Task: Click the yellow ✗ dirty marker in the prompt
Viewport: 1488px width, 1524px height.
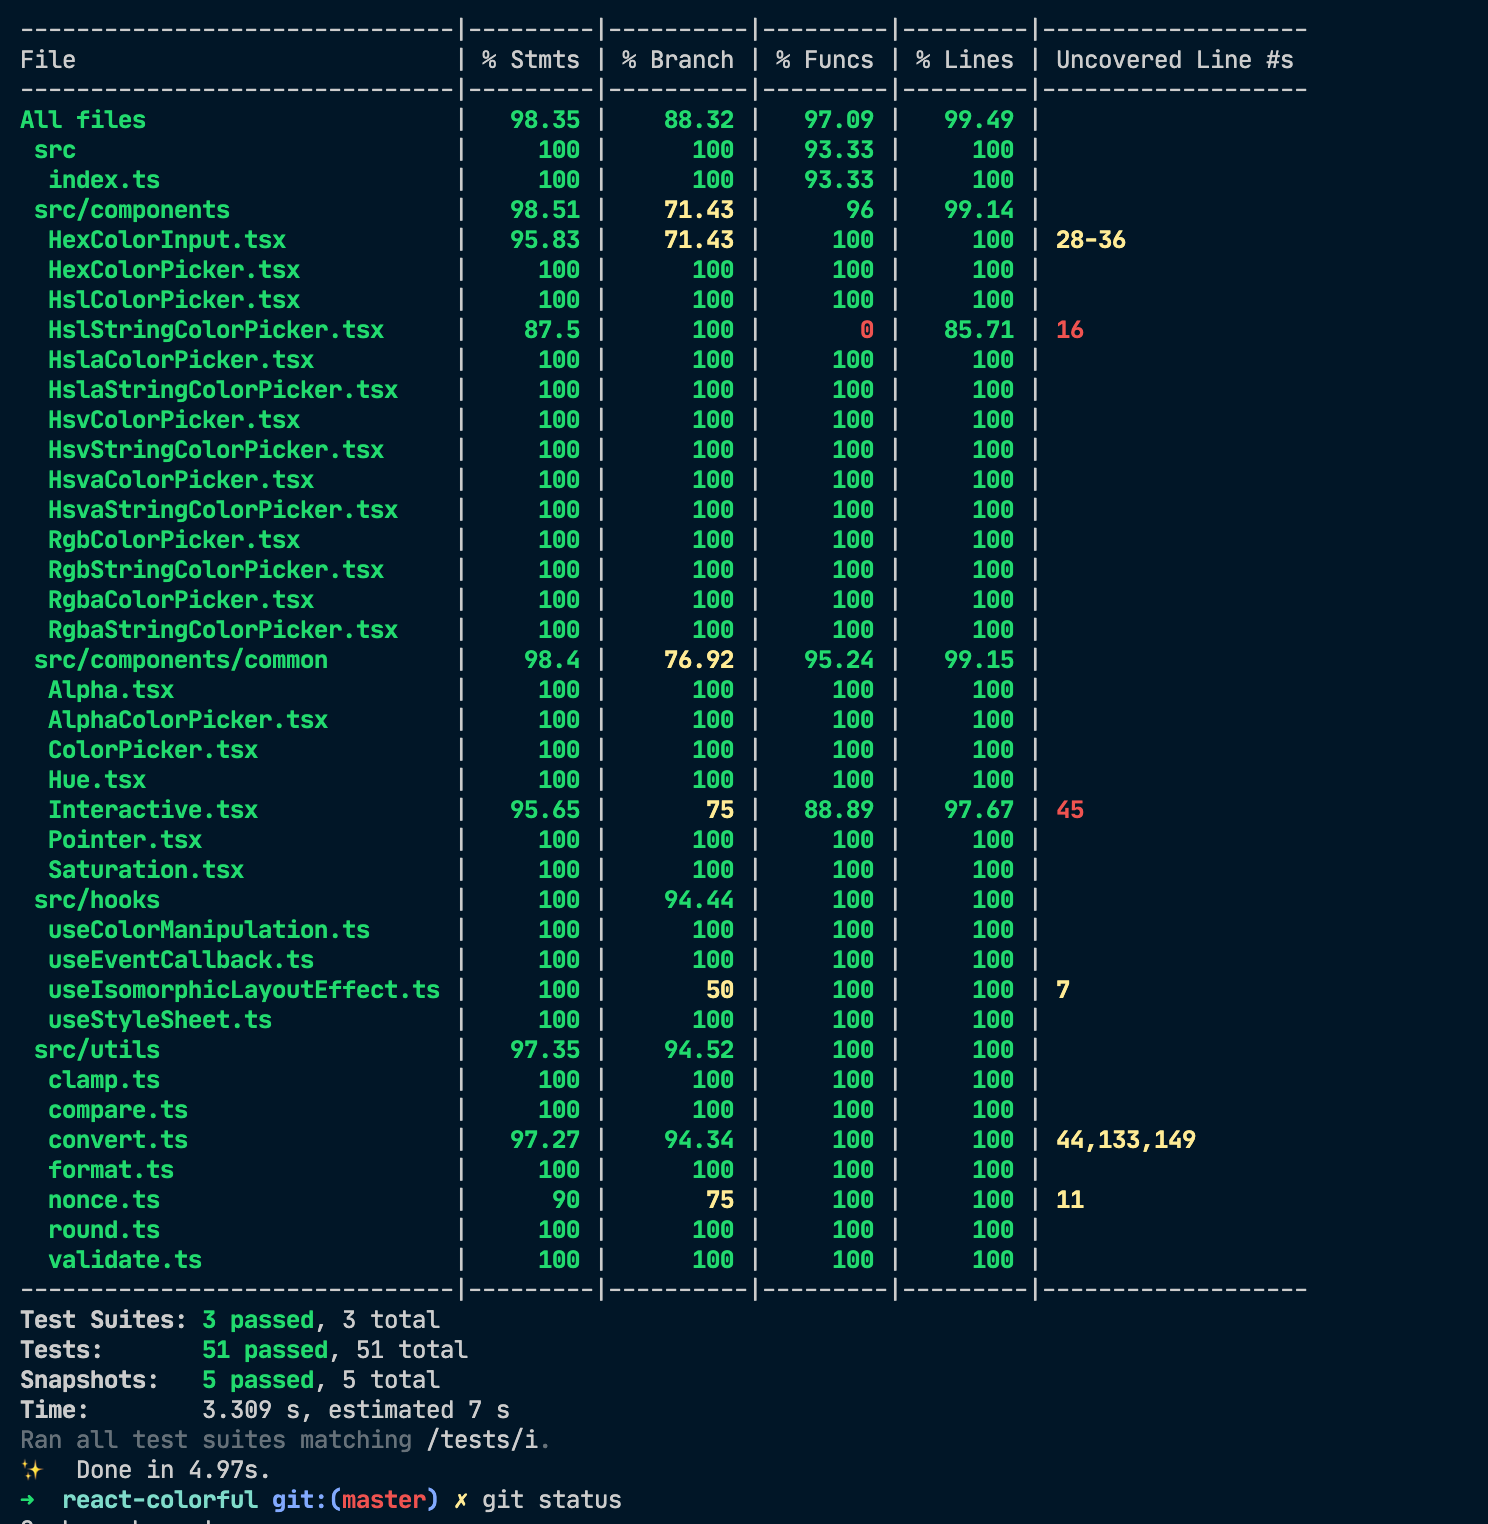Action: [460, 1500]
